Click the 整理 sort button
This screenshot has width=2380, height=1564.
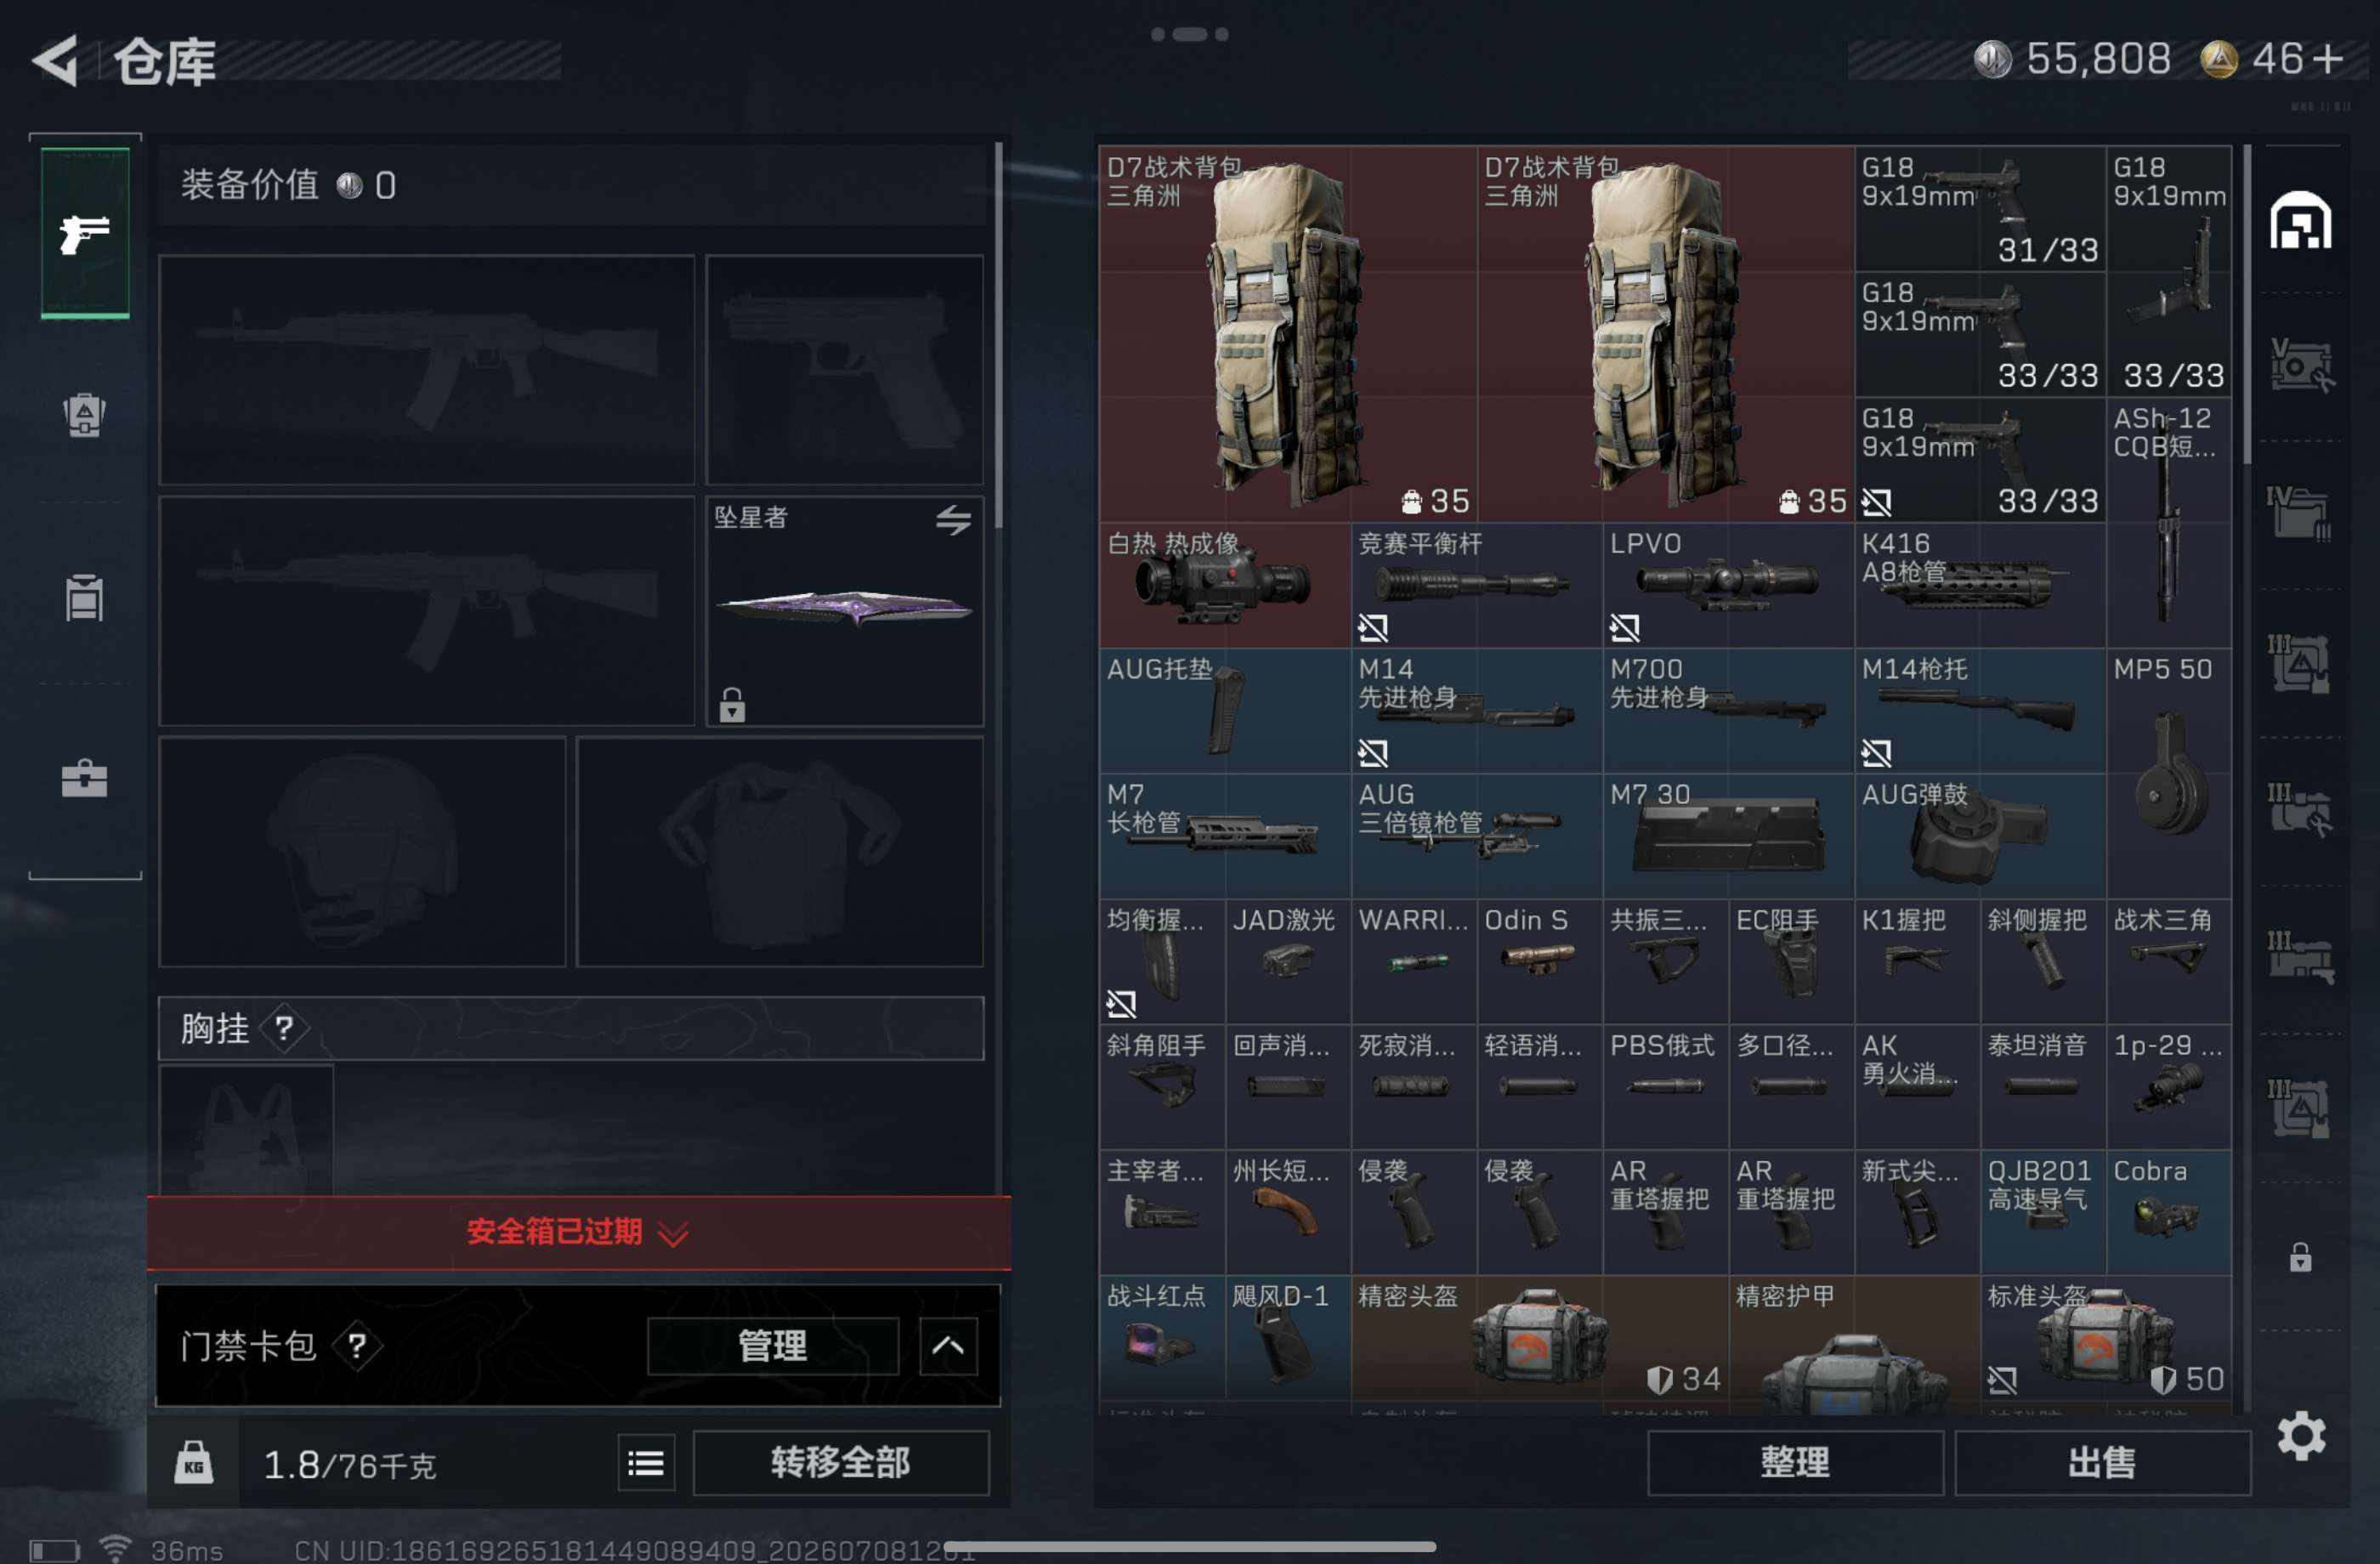(1795, 1462)
